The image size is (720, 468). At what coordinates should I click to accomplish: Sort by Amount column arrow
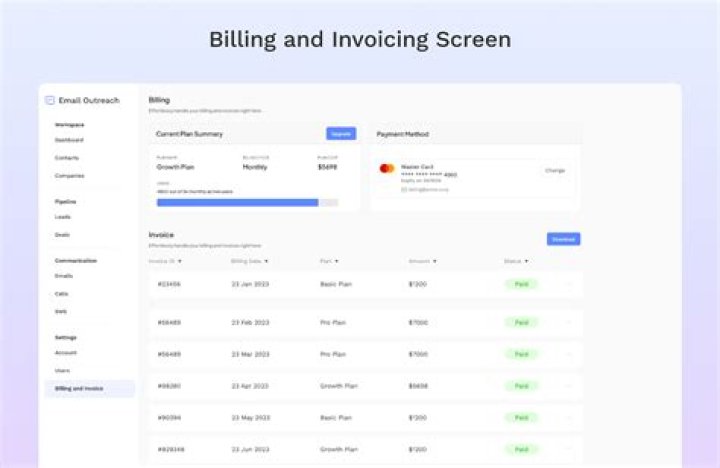[x=436, y=261]
